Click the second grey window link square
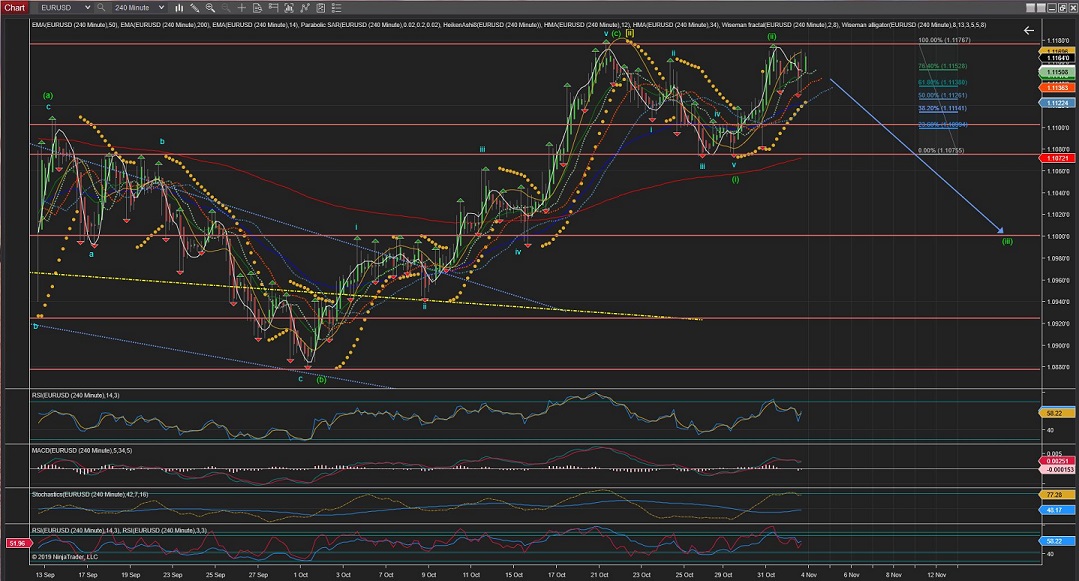The width and height of the screenshot is (1079, 581). 1040,8
